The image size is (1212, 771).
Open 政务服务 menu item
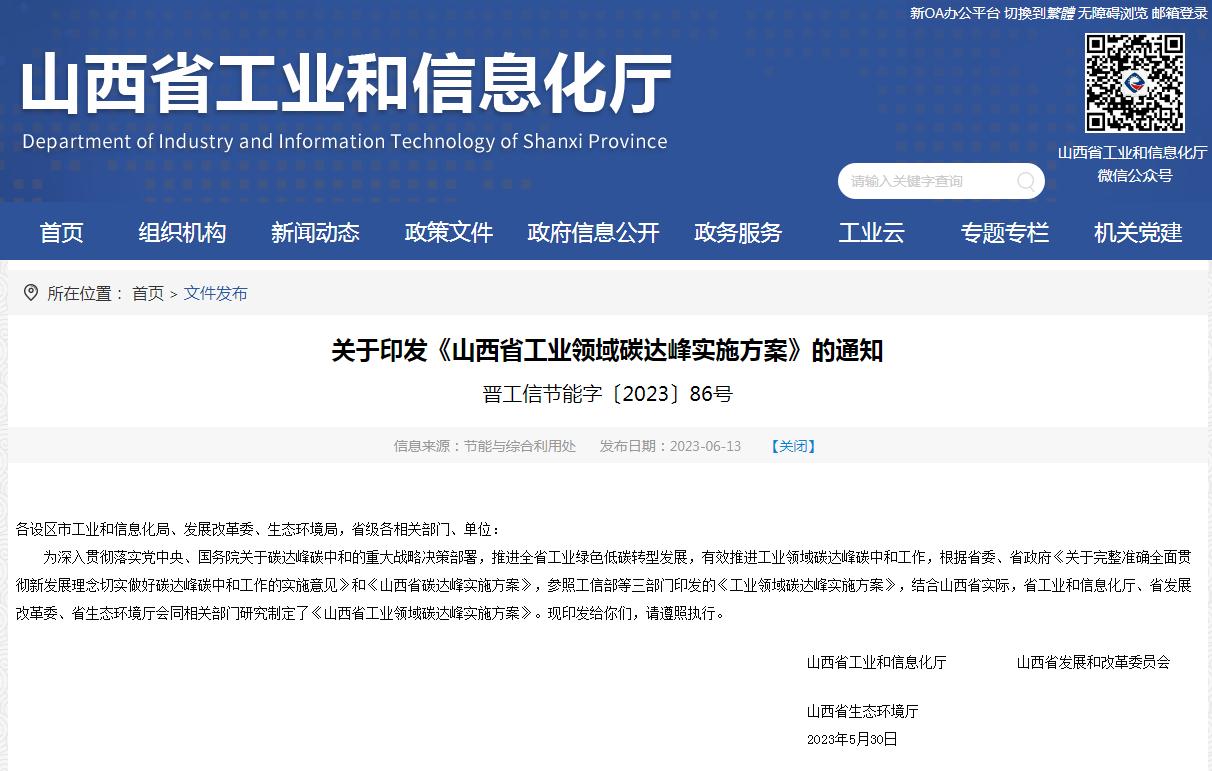[x=738, y=232]
